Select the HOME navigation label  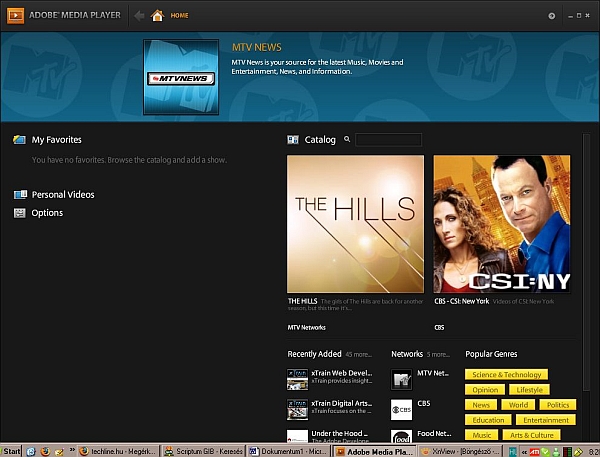[x=179, y=16]
